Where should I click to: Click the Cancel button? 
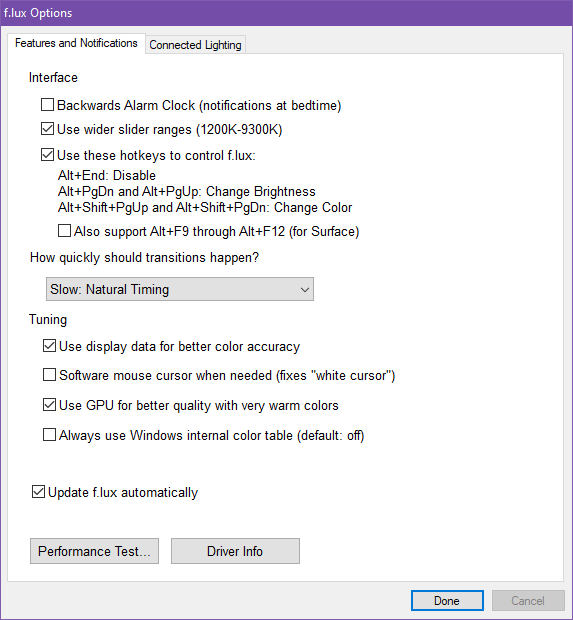click(528, 601)
